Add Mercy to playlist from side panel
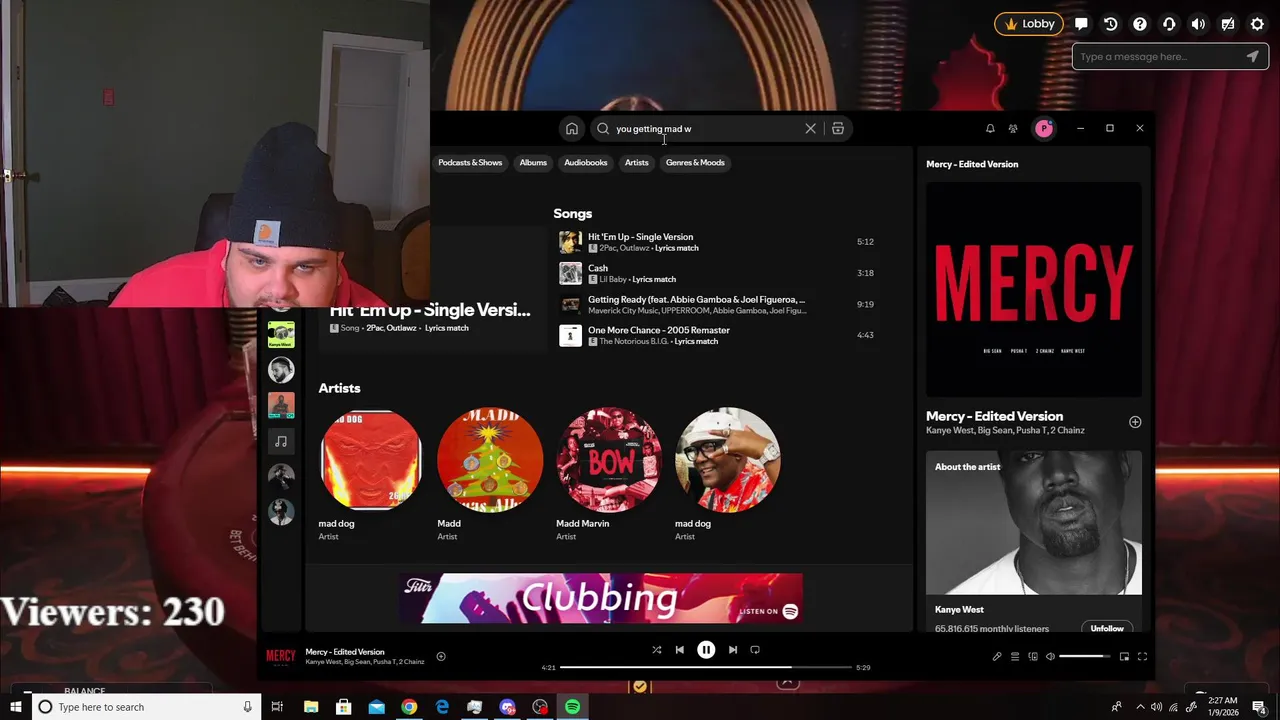The image size is (1280, 720). (1135, 422)
